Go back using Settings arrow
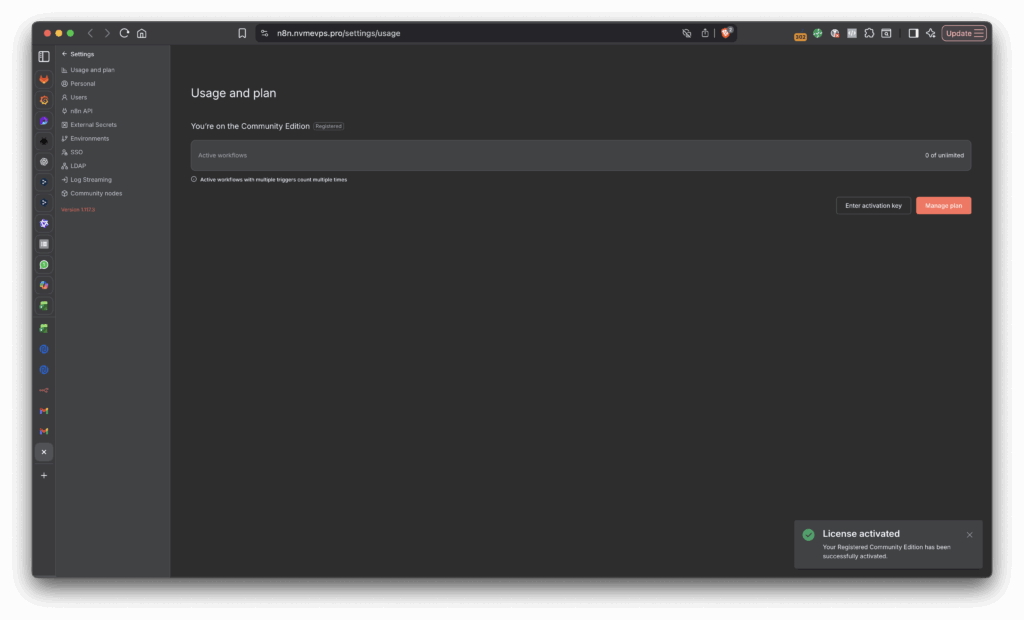 [64, 54]
